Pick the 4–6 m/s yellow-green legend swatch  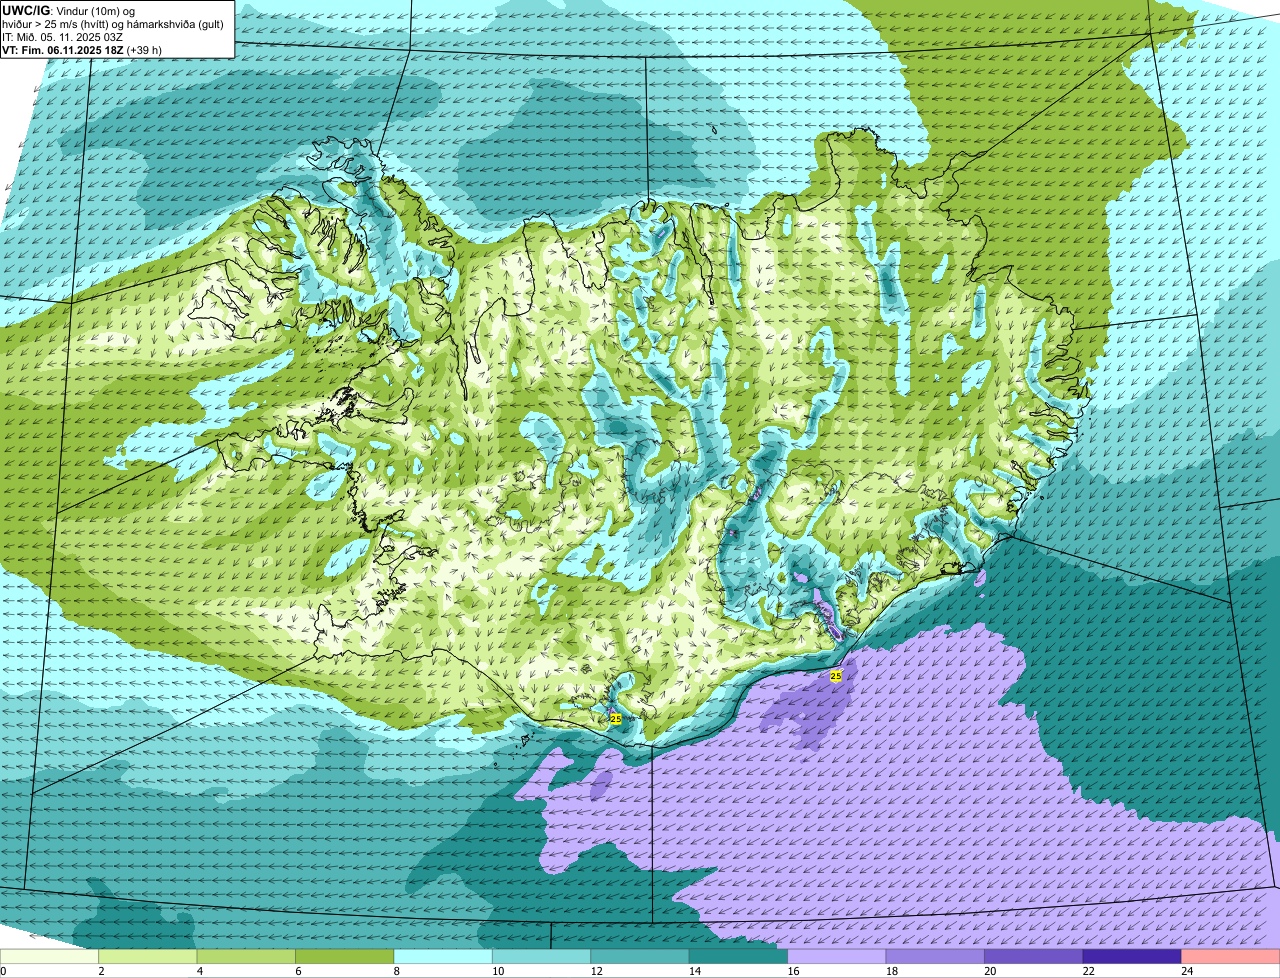[246, 956]
